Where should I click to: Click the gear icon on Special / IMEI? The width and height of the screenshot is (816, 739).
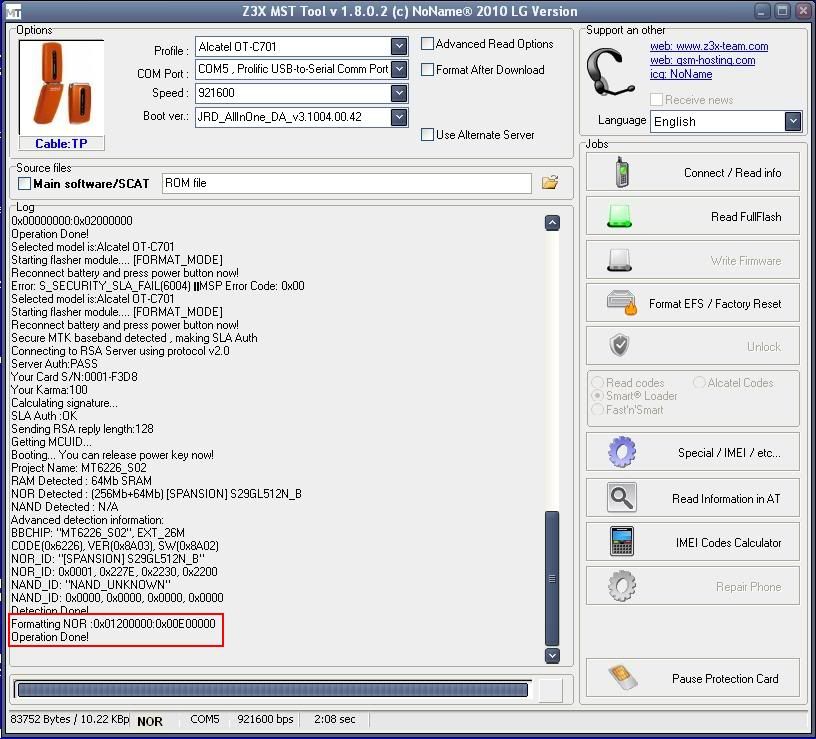pyautogui.click(x=621, y=452)
